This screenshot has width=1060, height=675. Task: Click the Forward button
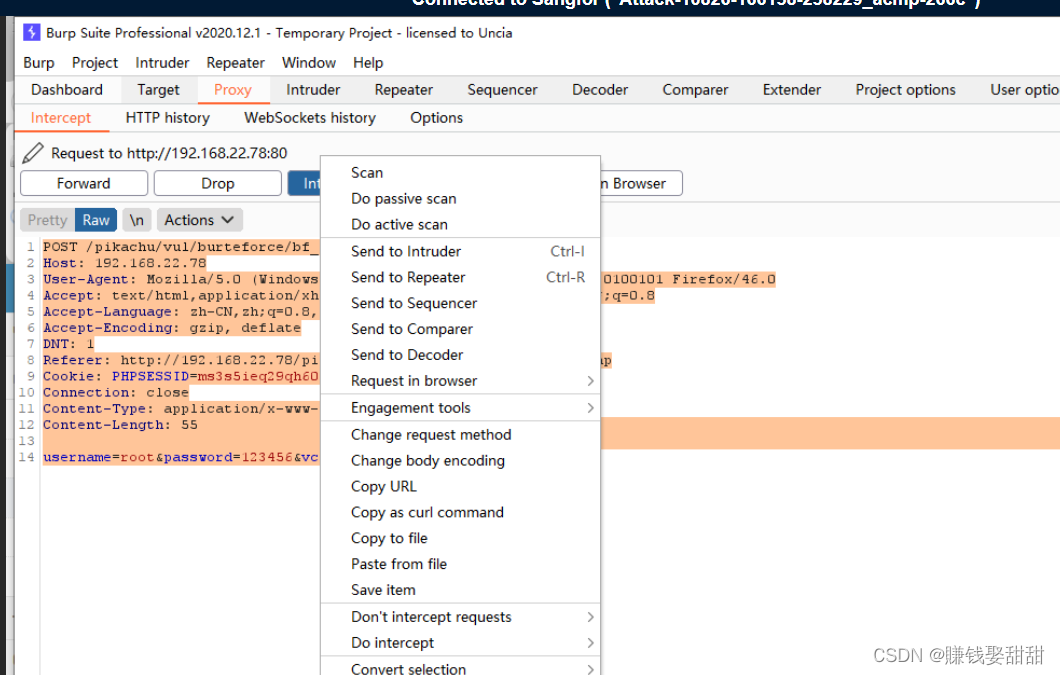coord(84,183)
